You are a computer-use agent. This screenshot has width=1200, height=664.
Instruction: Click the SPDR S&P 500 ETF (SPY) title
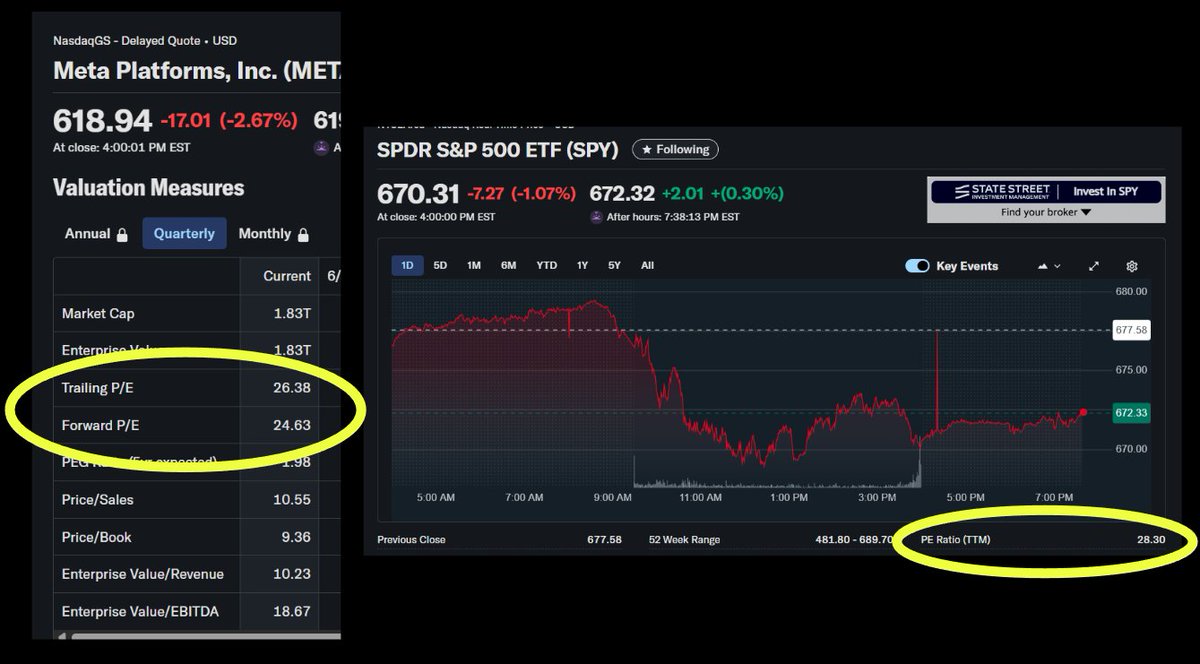coord(498,150)
